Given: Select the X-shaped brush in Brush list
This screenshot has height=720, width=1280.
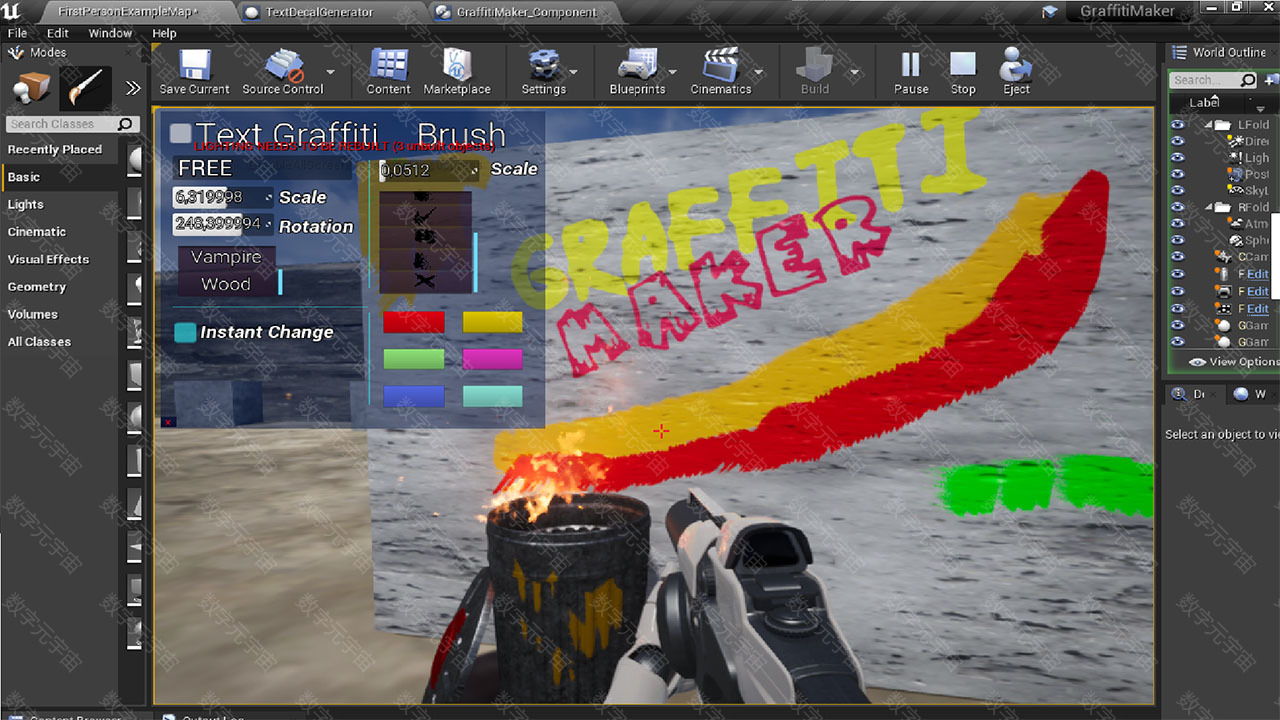Looking at the screenshot, I should [x=425, y=281].
